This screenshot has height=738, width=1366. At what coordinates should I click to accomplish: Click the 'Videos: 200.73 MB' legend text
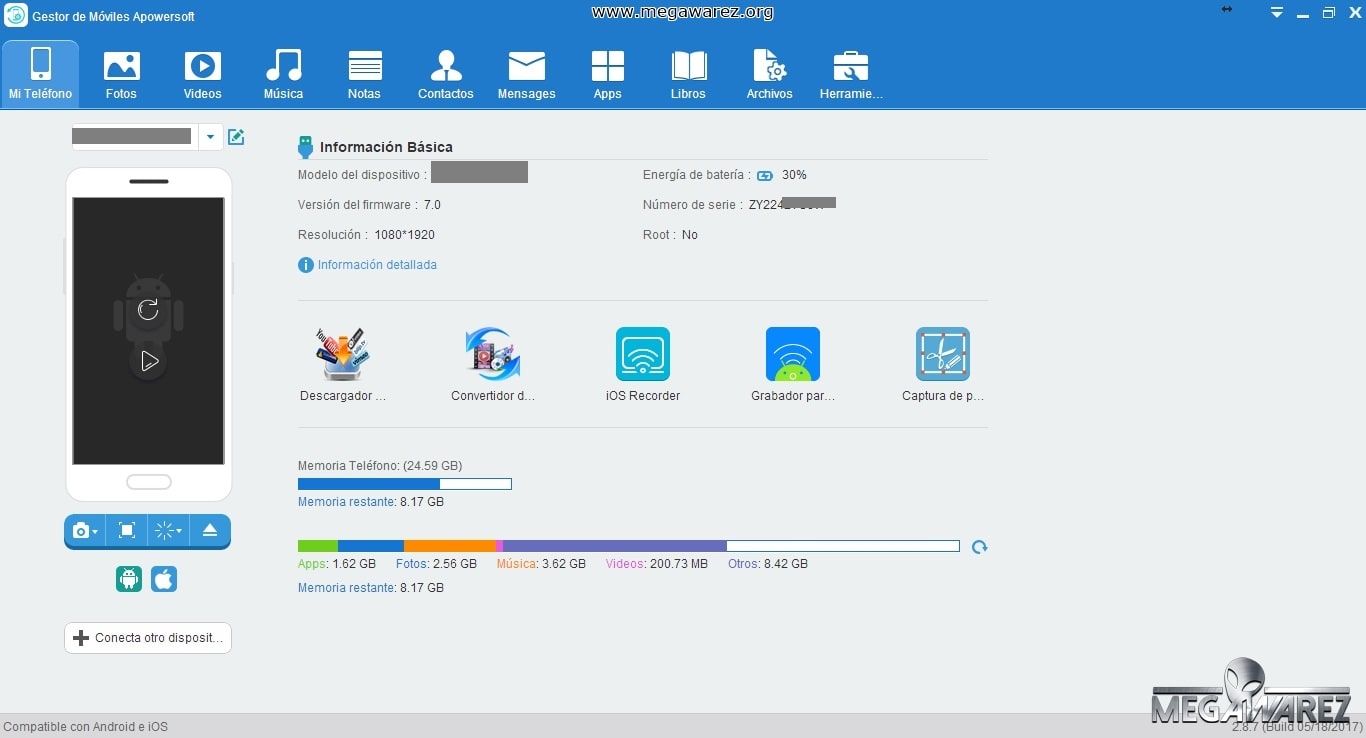click(657, 564)
